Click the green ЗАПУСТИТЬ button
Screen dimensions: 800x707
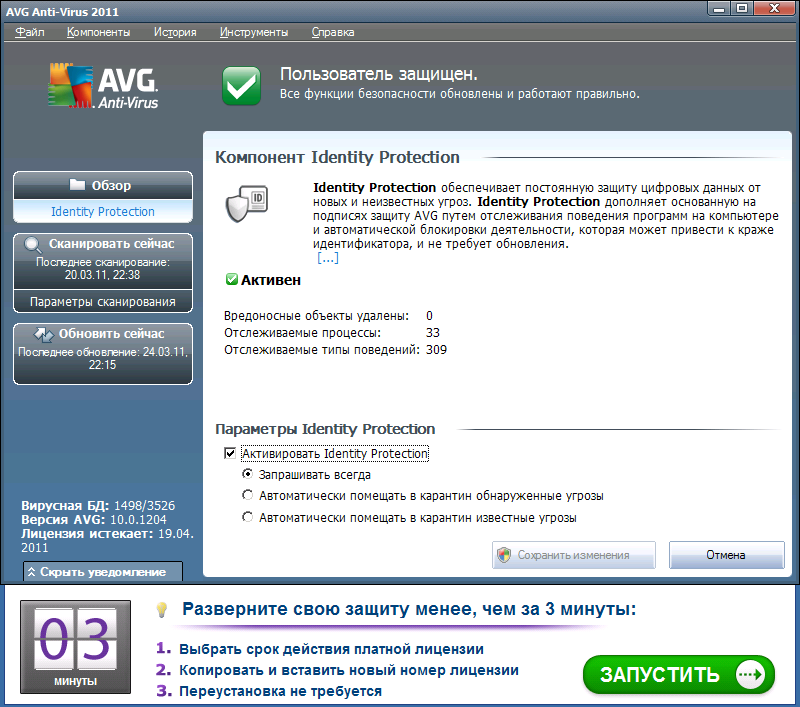tap(679, 675)
